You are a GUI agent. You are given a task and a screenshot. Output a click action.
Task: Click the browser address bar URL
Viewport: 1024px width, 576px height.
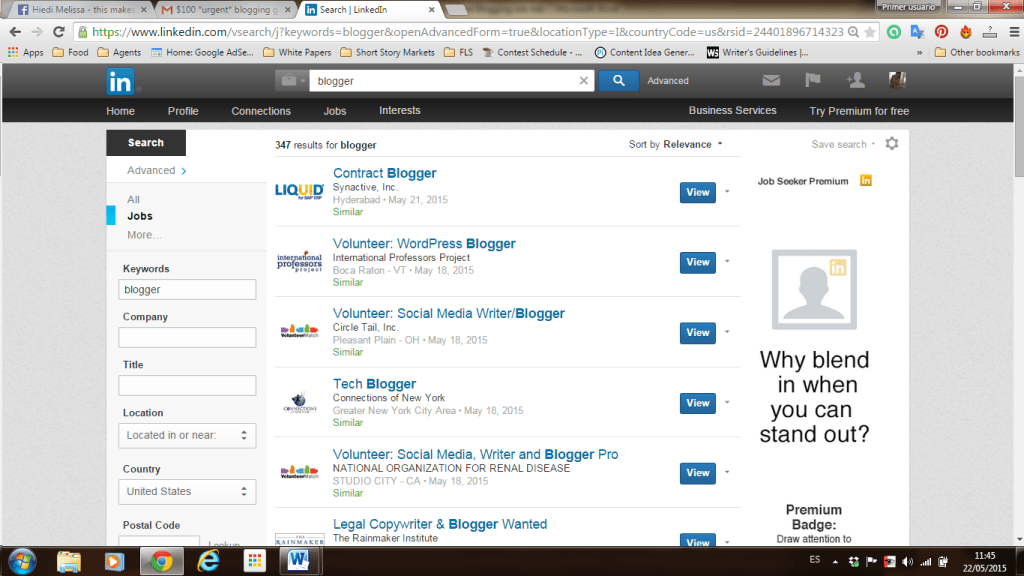pos(468,32)
